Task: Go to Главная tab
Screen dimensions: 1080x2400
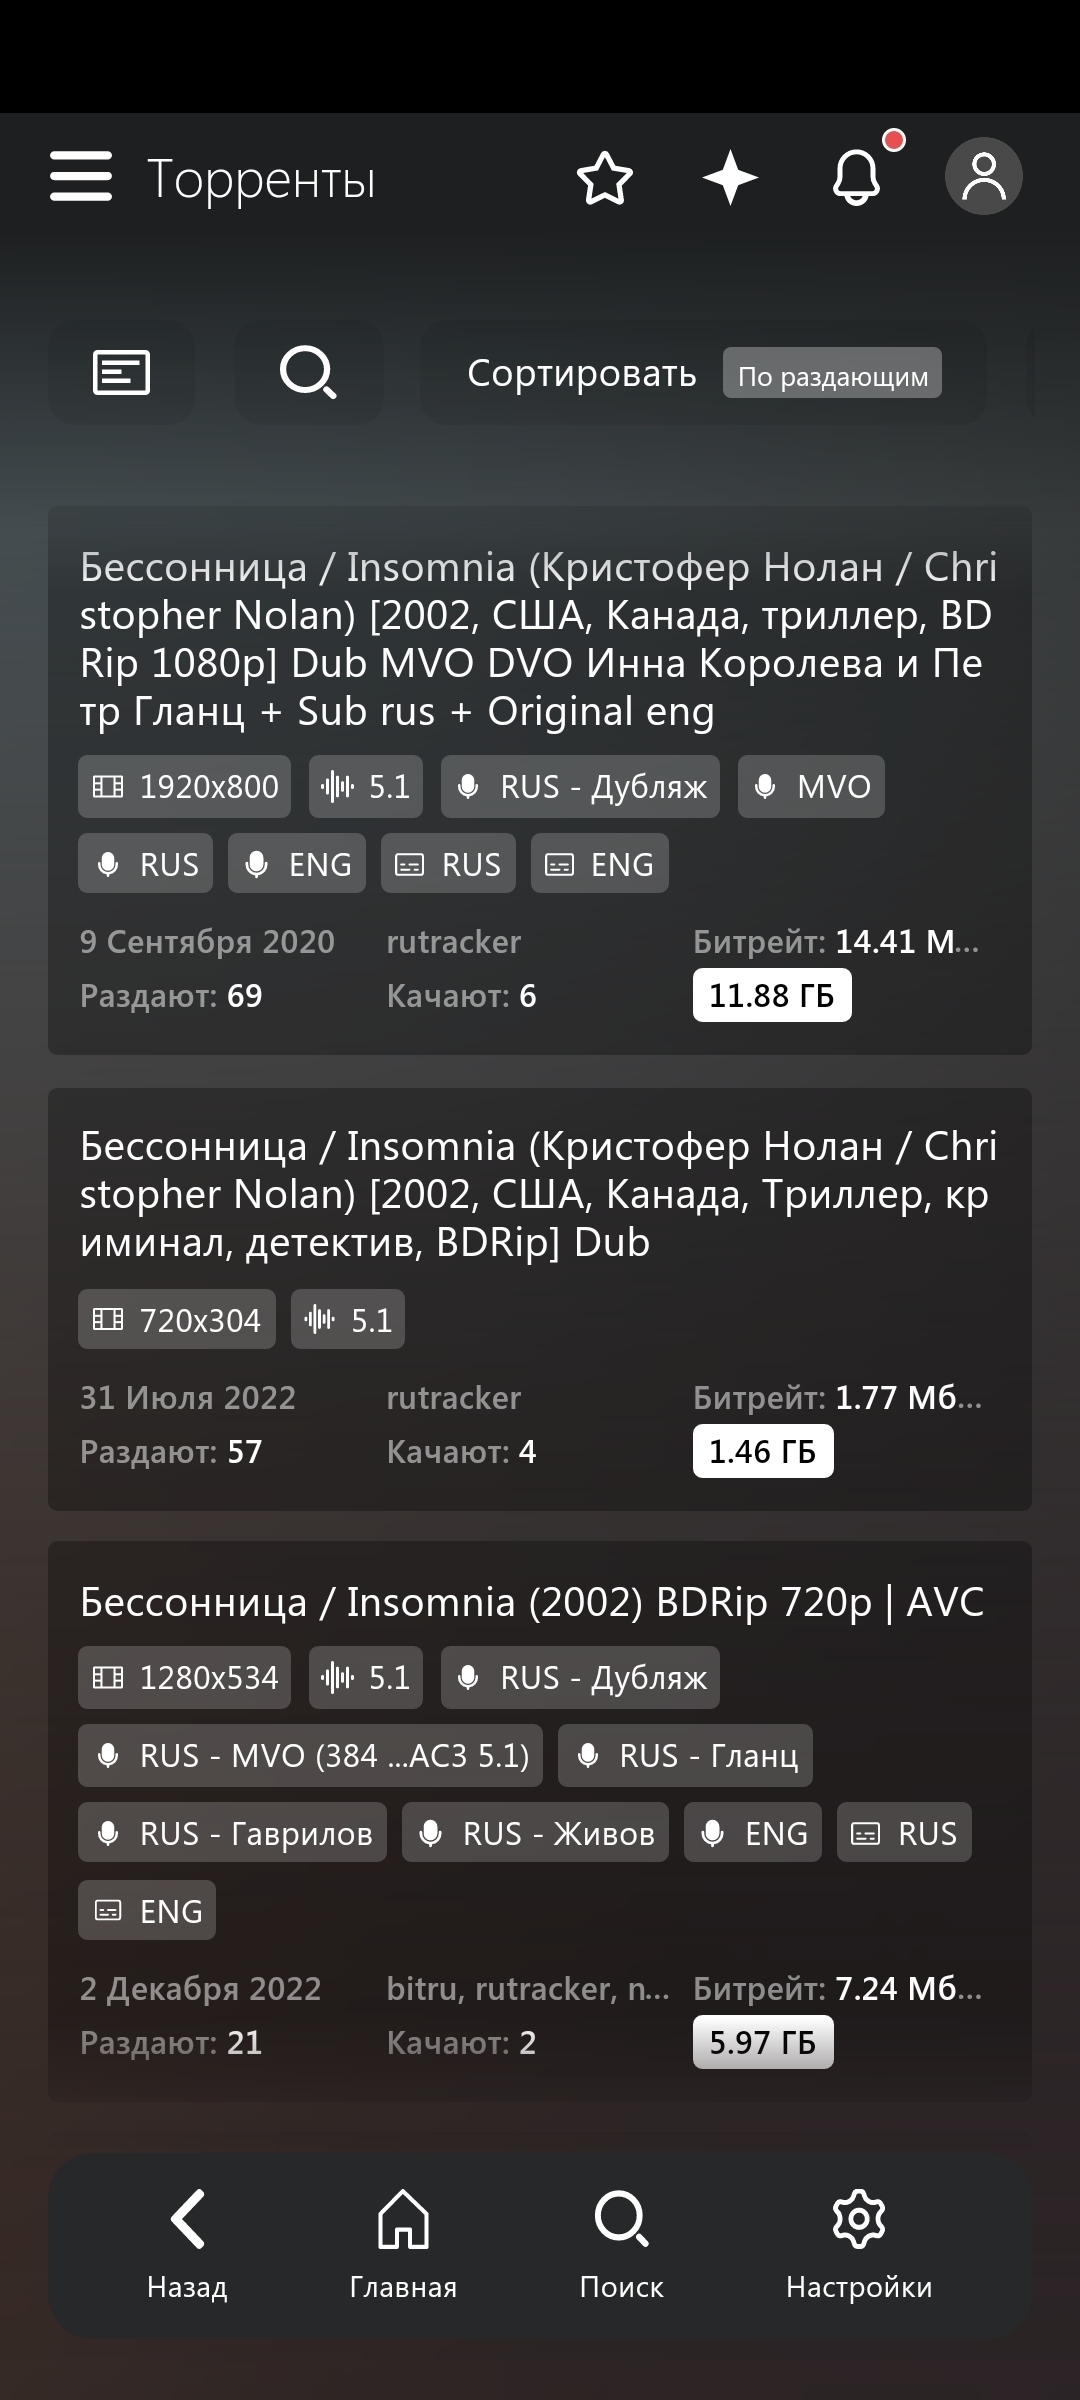Action: coord(403,2245)
